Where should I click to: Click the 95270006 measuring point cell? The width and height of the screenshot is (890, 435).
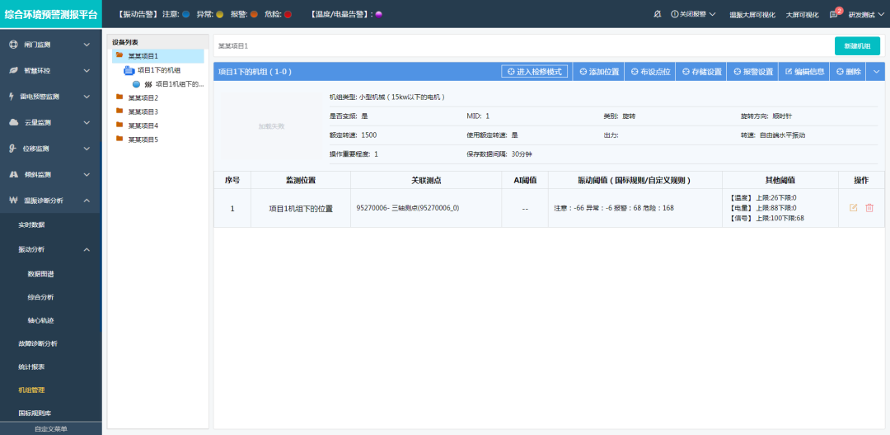coord(426,208)
